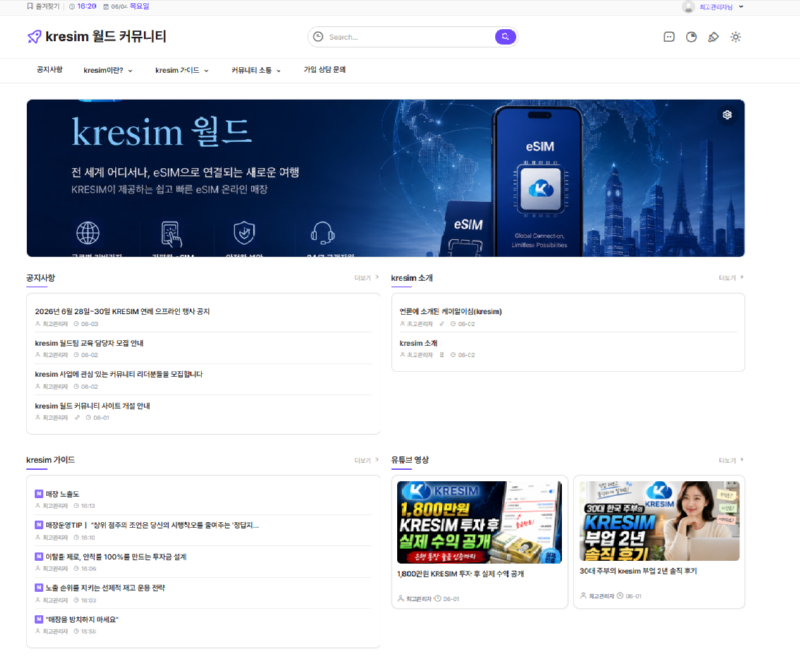Open the 선제적 재고 운용 전략 post

[x=105, y=588]
